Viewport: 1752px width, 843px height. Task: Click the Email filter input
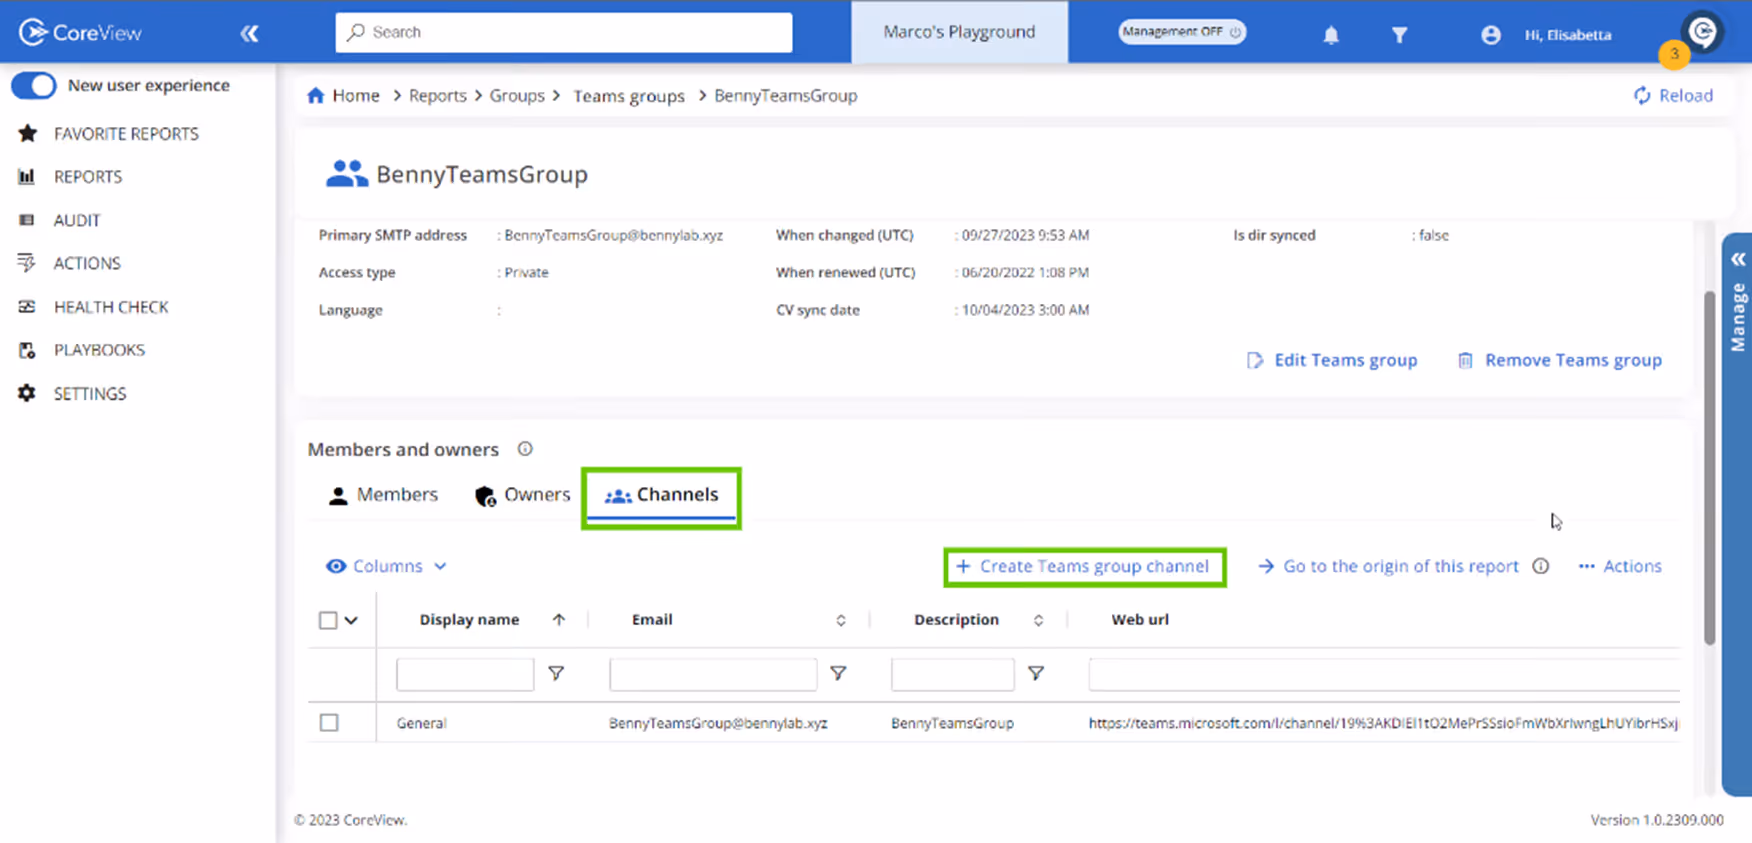713,674
